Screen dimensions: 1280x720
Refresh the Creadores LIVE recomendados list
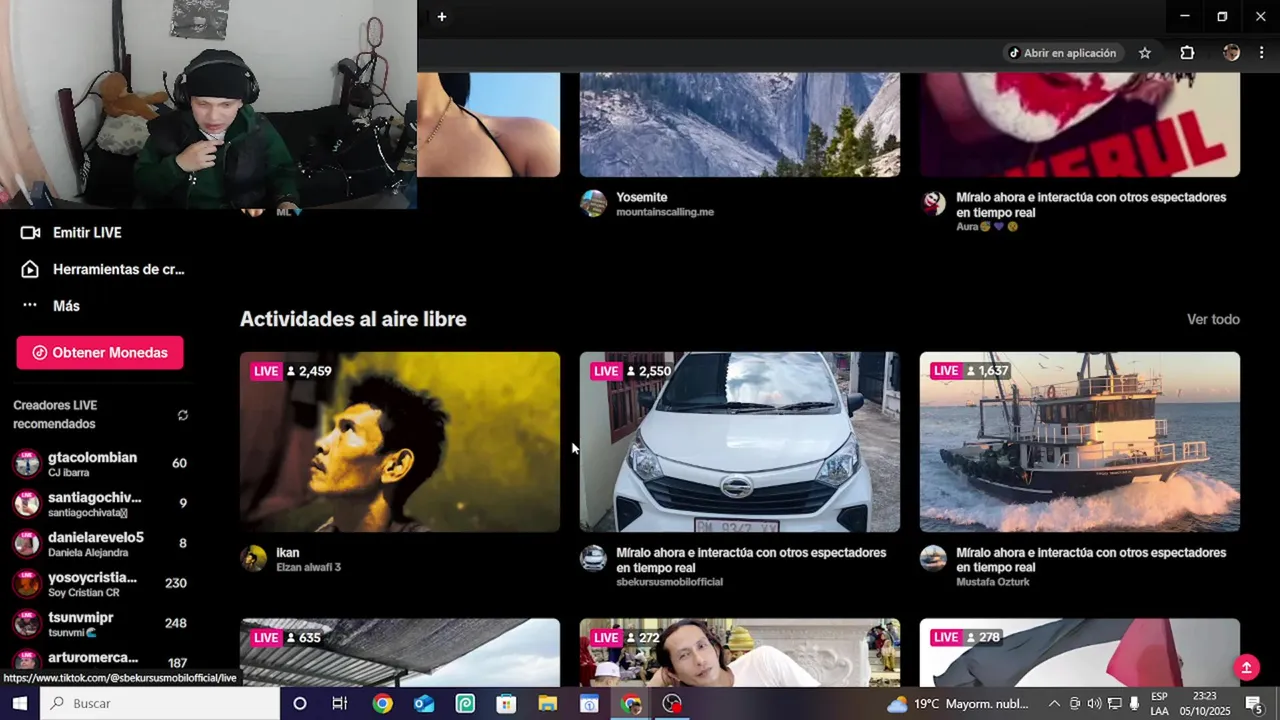(x=183, y=415)
